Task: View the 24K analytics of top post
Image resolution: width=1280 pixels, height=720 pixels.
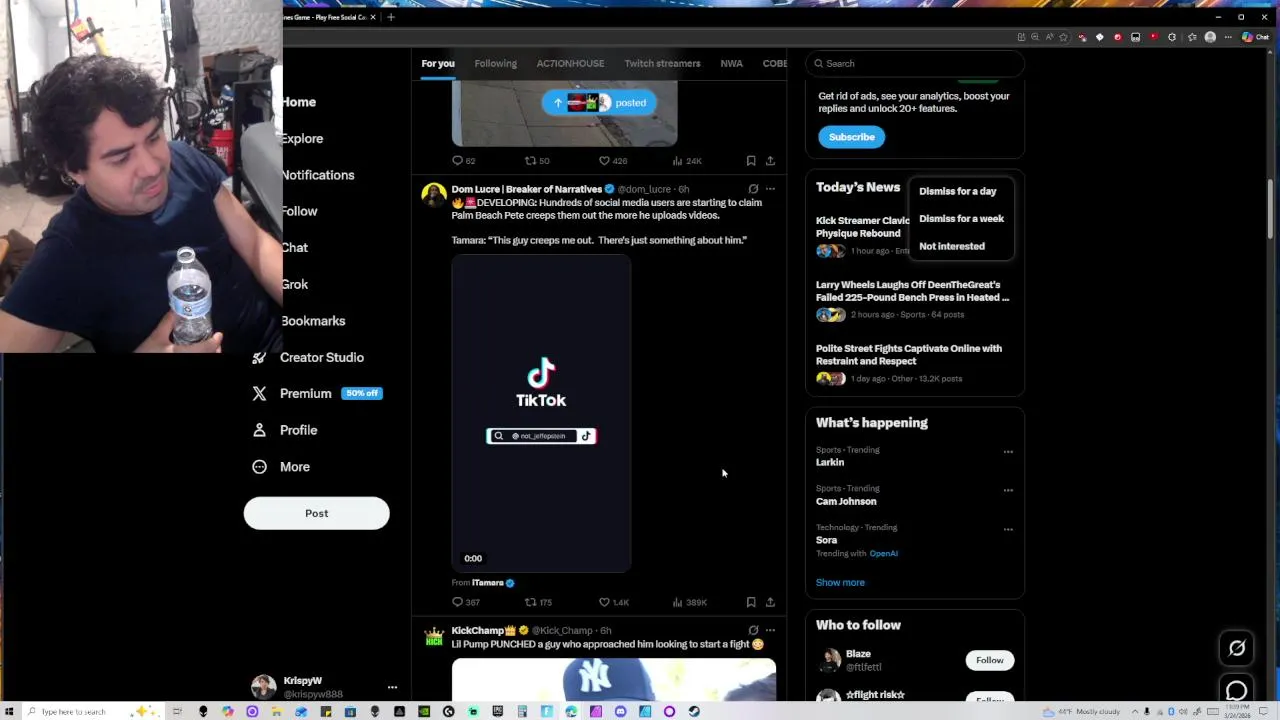Action: (687, 160)
